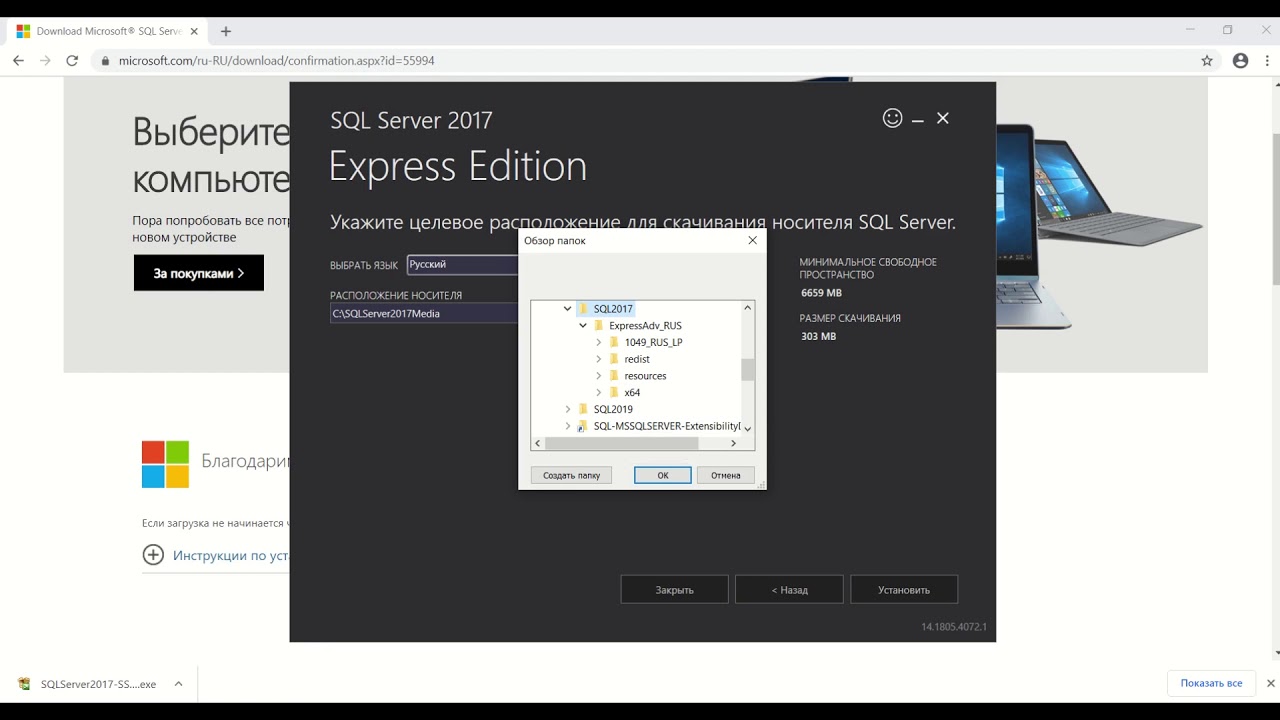Click the folder icon beside redist
This screenshot has width=1280, height=720.
(614, 359)
